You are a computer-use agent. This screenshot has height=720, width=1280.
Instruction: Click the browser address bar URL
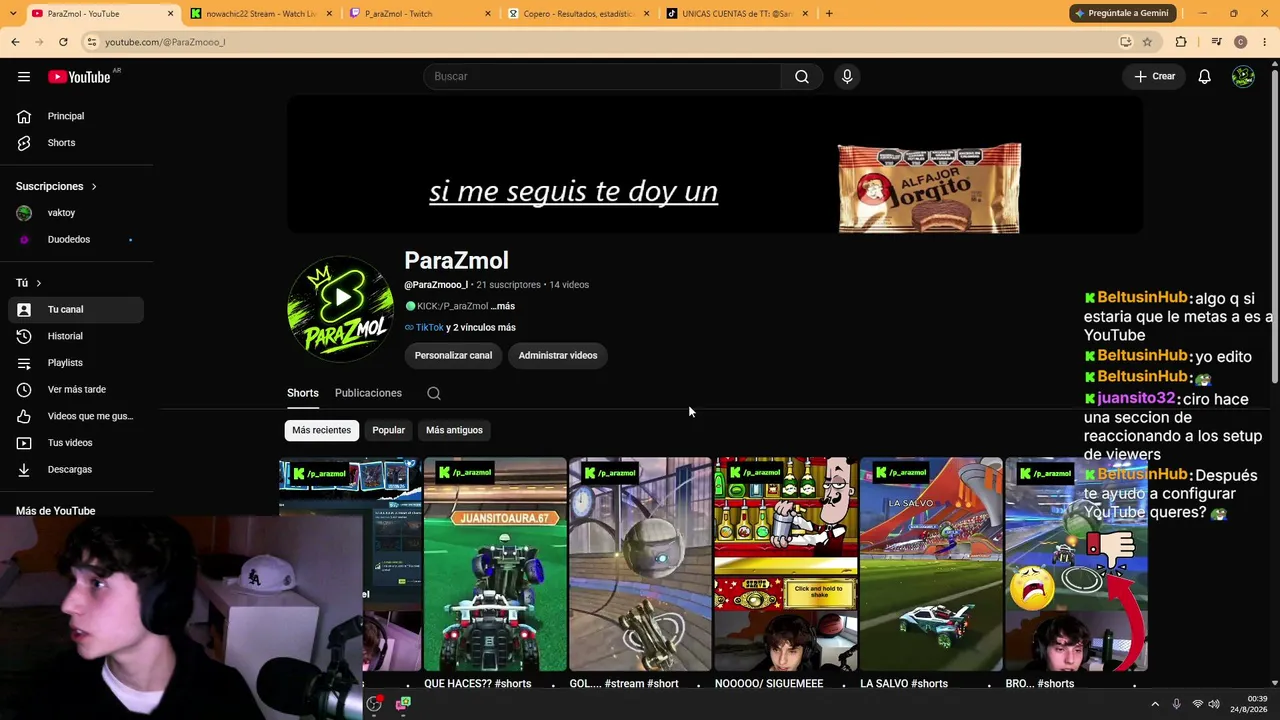(165, 42)
